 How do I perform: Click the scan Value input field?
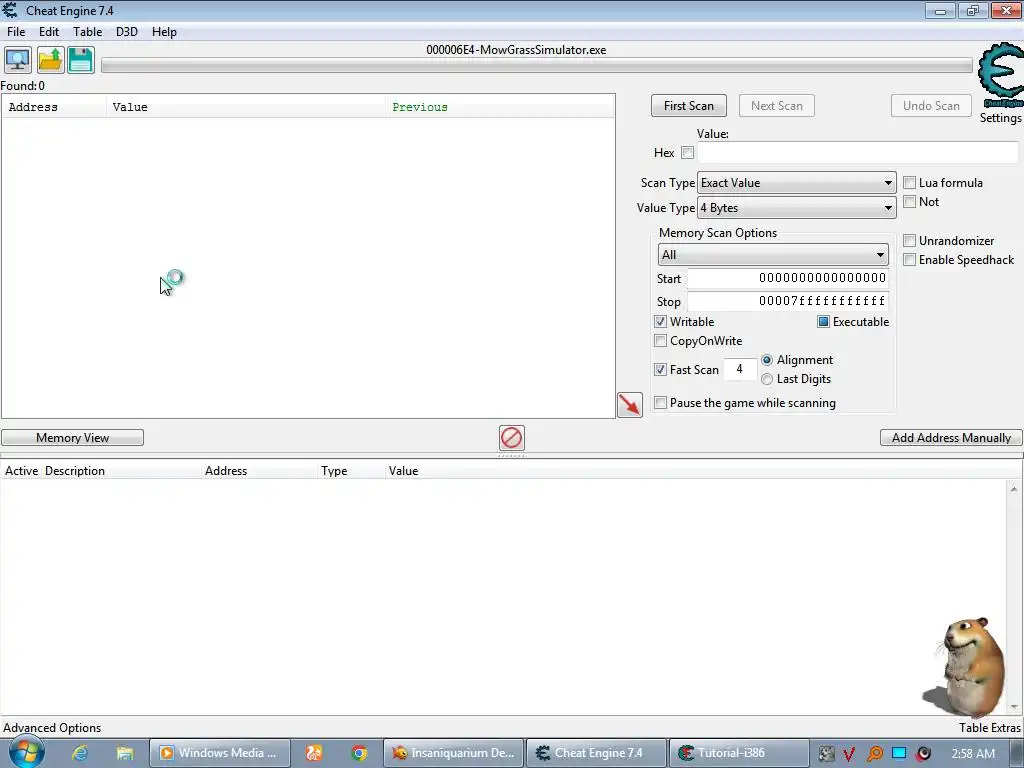pos(857,152)
